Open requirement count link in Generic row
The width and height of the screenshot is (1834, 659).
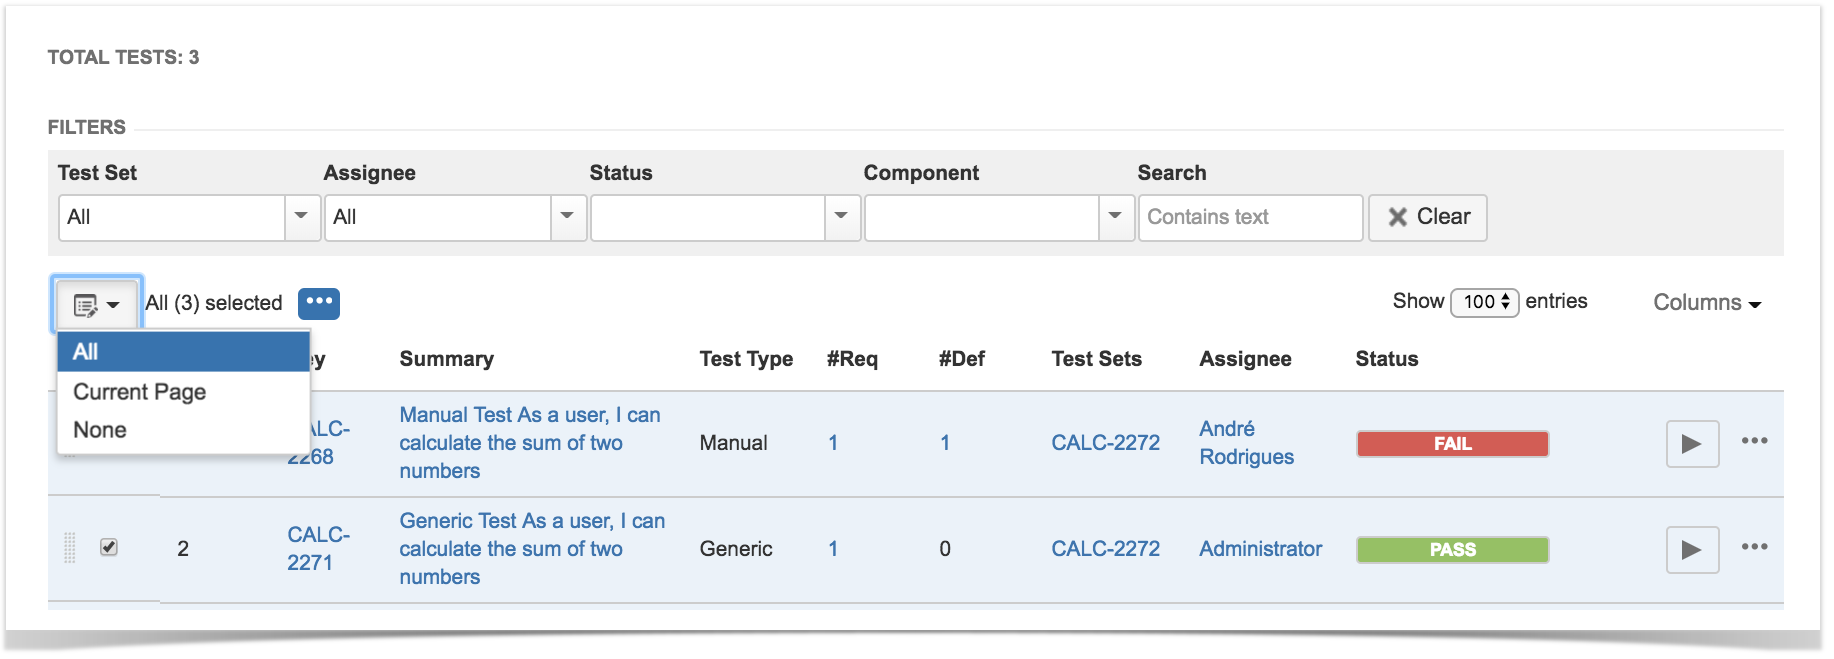[833, 549]
